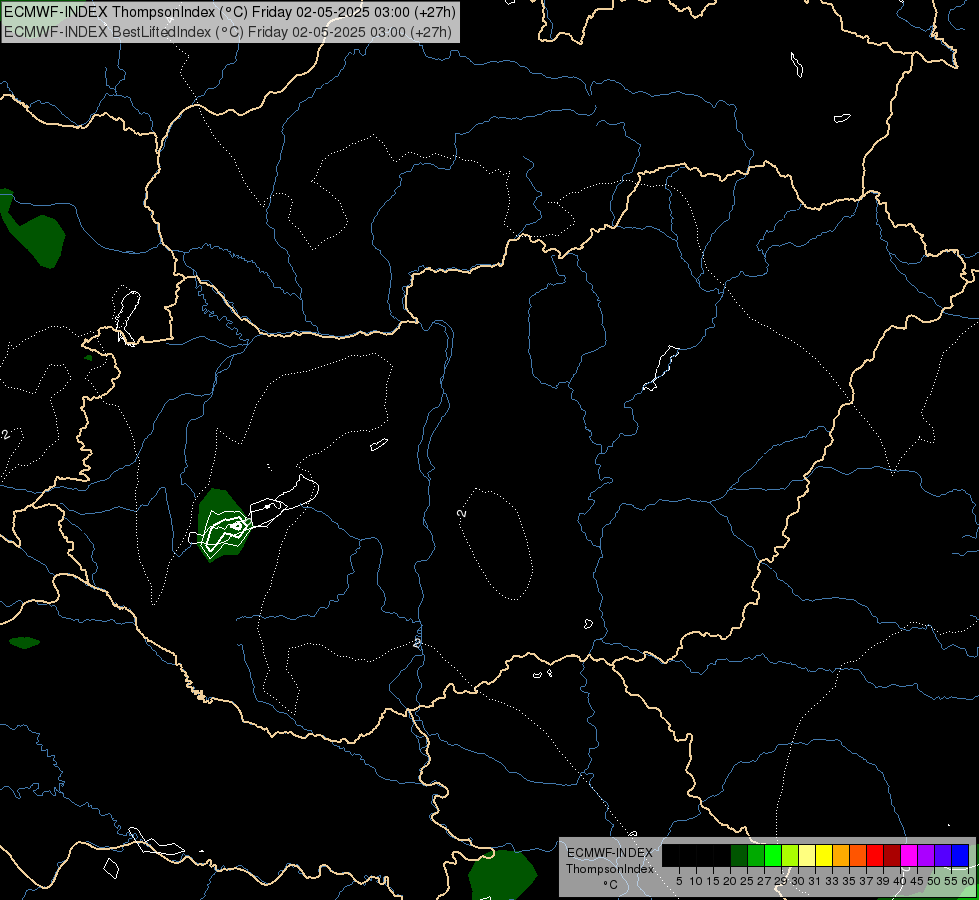
Task: Click the legend tick value 20
Action: [730, 881]
